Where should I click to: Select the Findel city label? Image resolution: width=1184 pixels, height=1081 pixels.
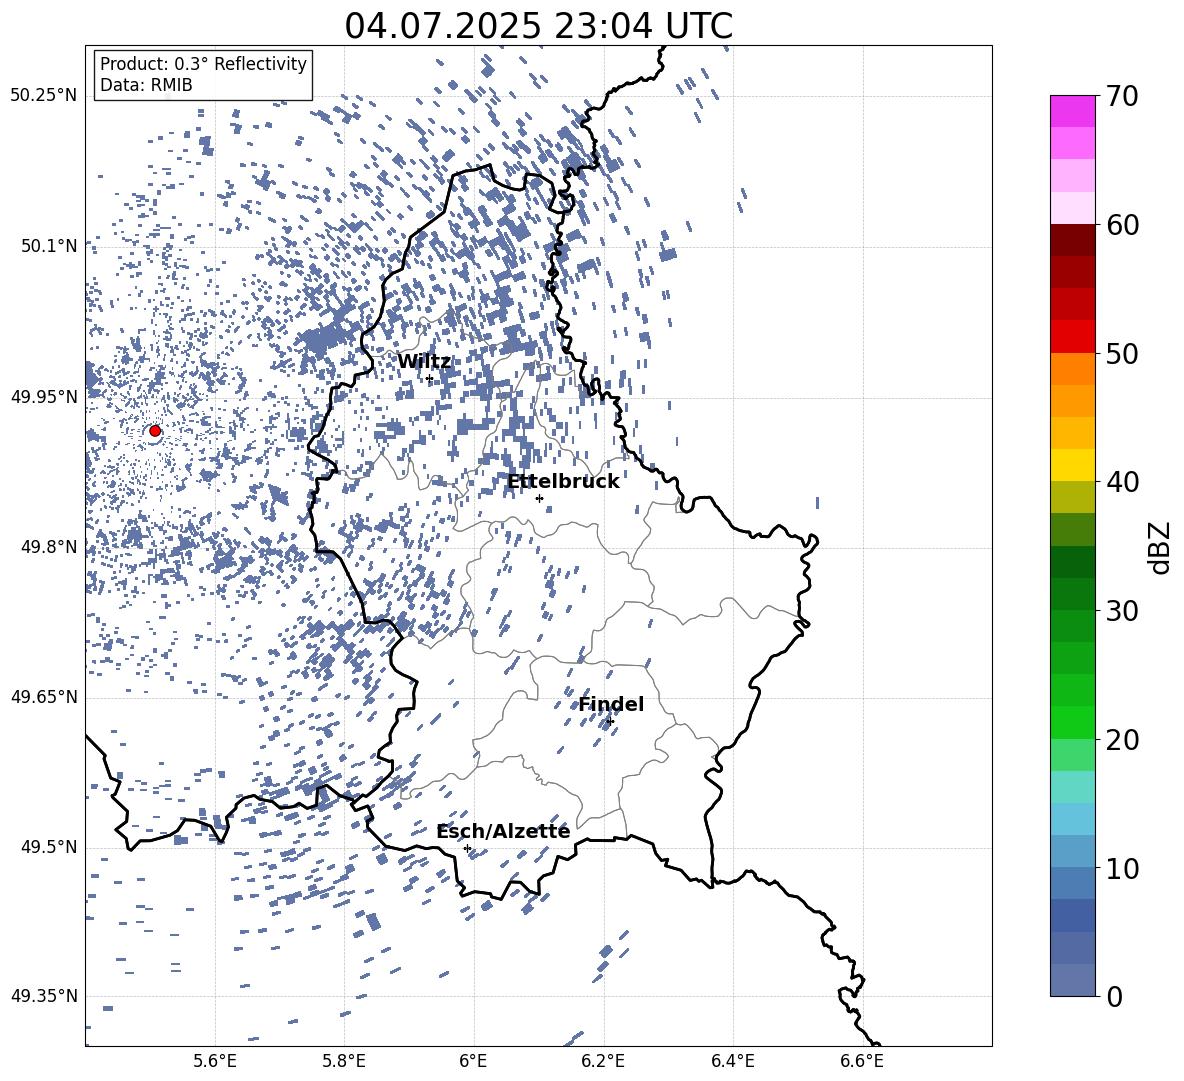tap(611, 704)
